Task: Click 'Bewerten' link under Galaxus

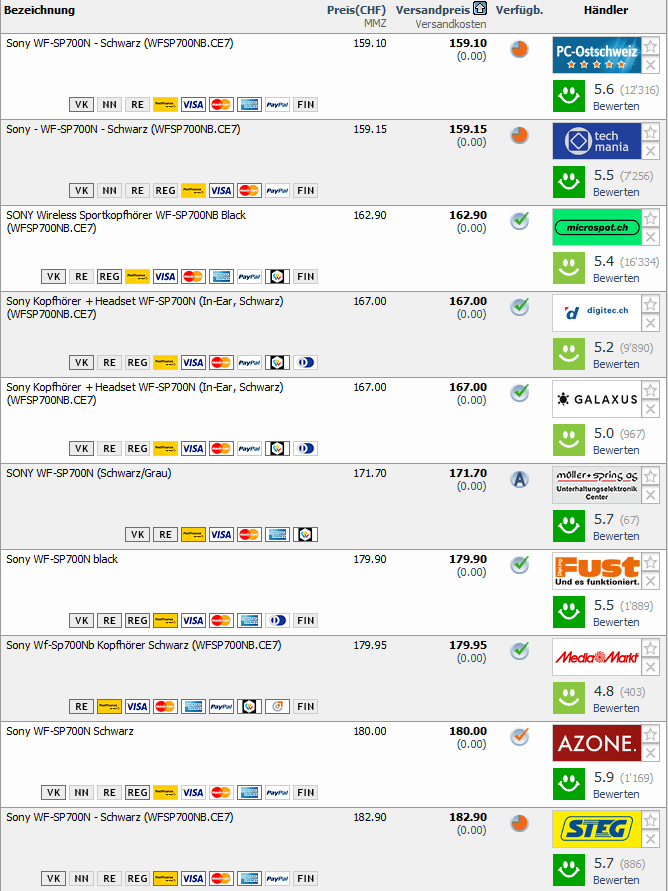Action: tap(616, 450)
